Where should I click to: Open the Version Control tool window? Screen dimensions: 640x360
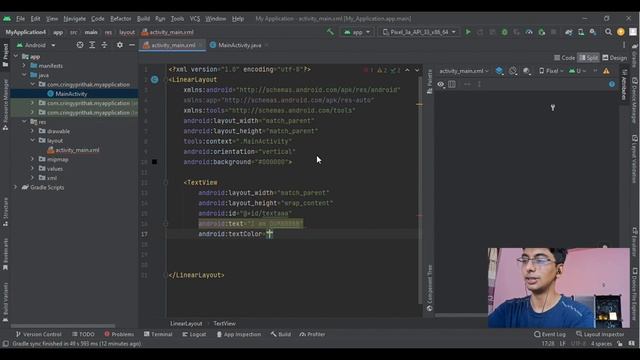click(x=38, y=334)
